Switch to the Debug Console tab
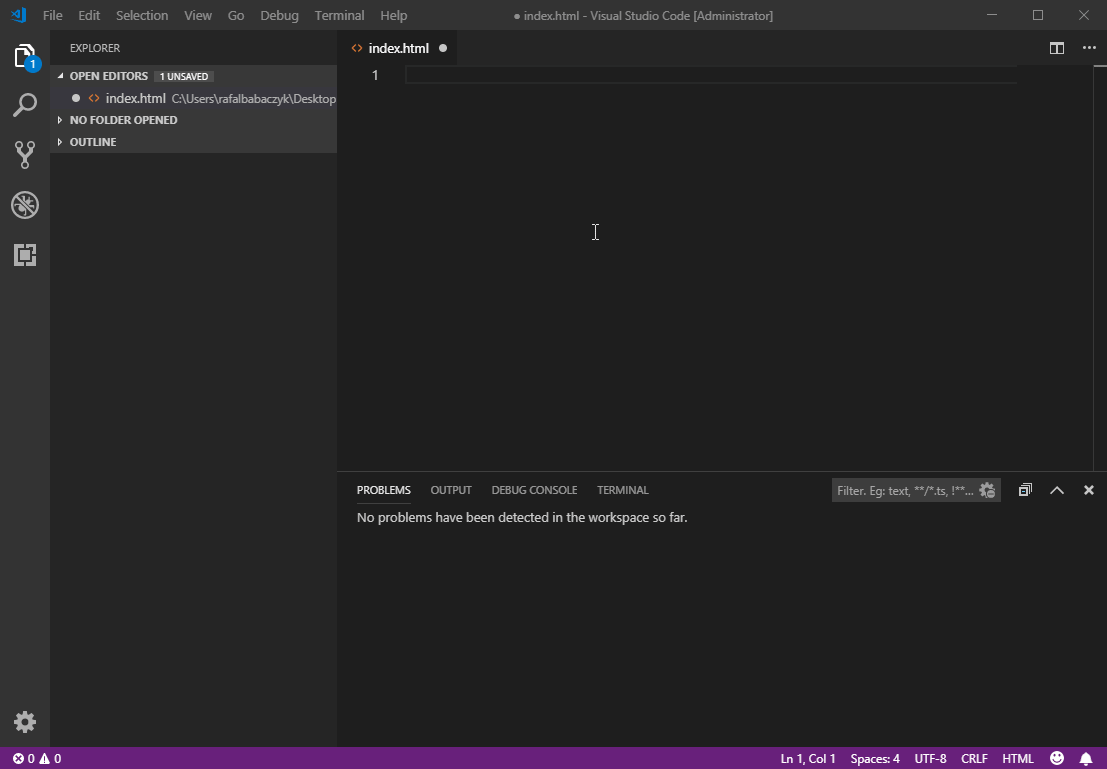The width and height of the screenshot is (1107, 769). 534,490
